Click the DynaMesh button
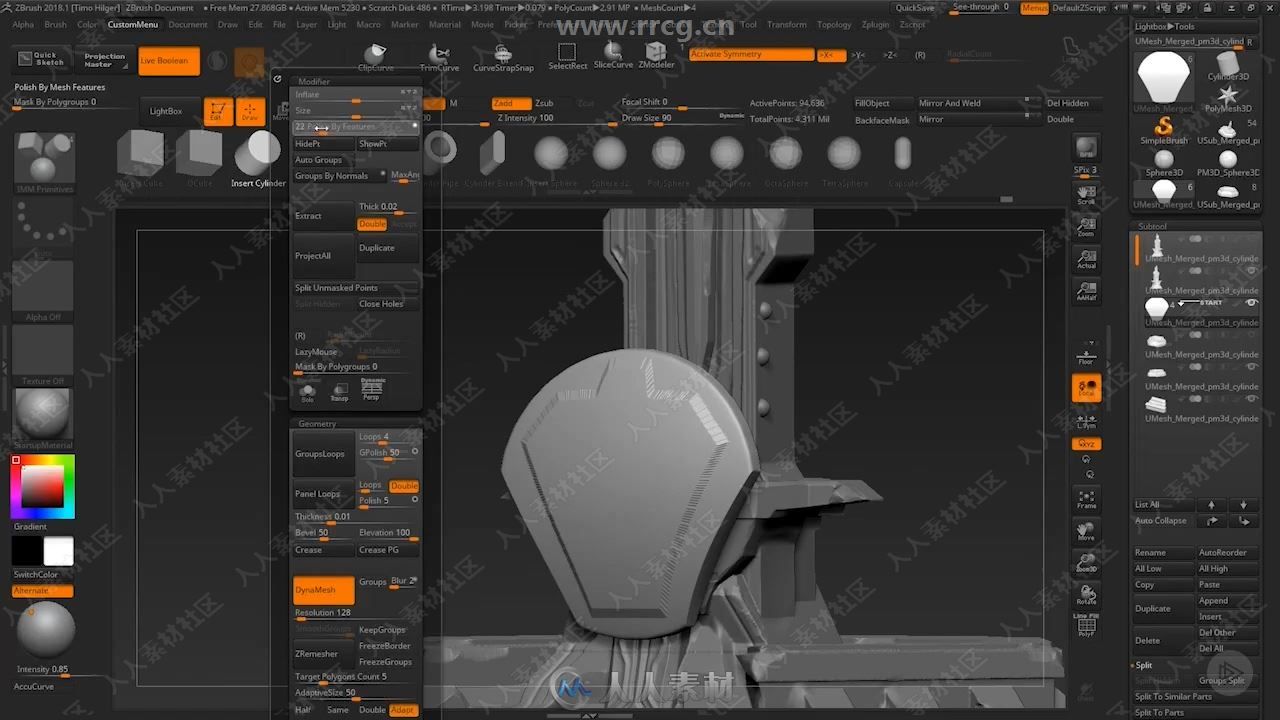 [x=323, y=590]
